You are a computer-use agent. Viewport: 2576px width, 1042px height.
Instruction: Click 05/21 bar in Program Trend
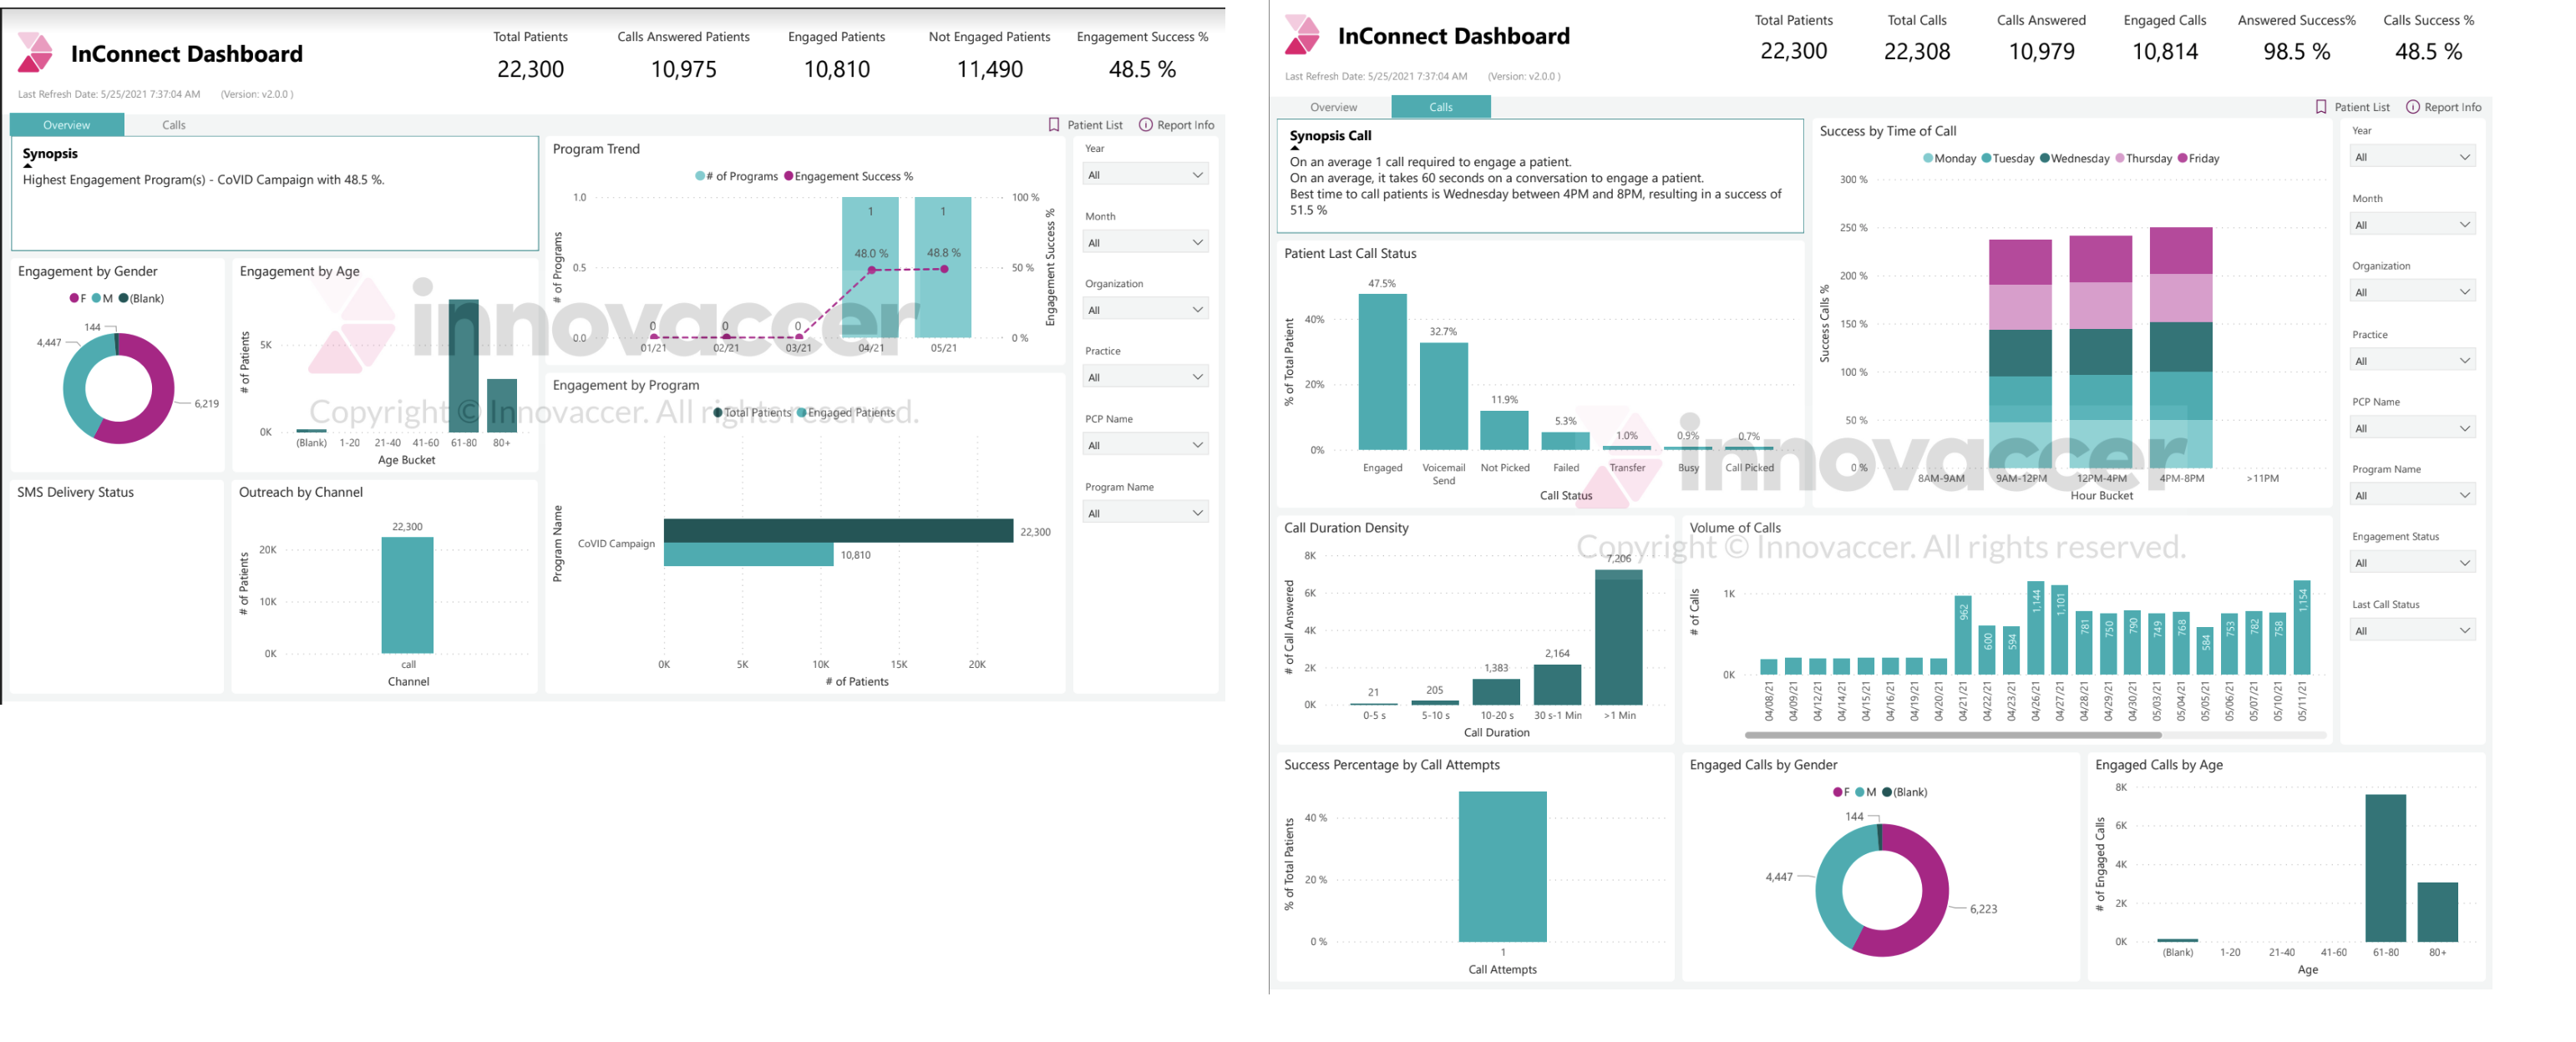(x=943, y=267)
